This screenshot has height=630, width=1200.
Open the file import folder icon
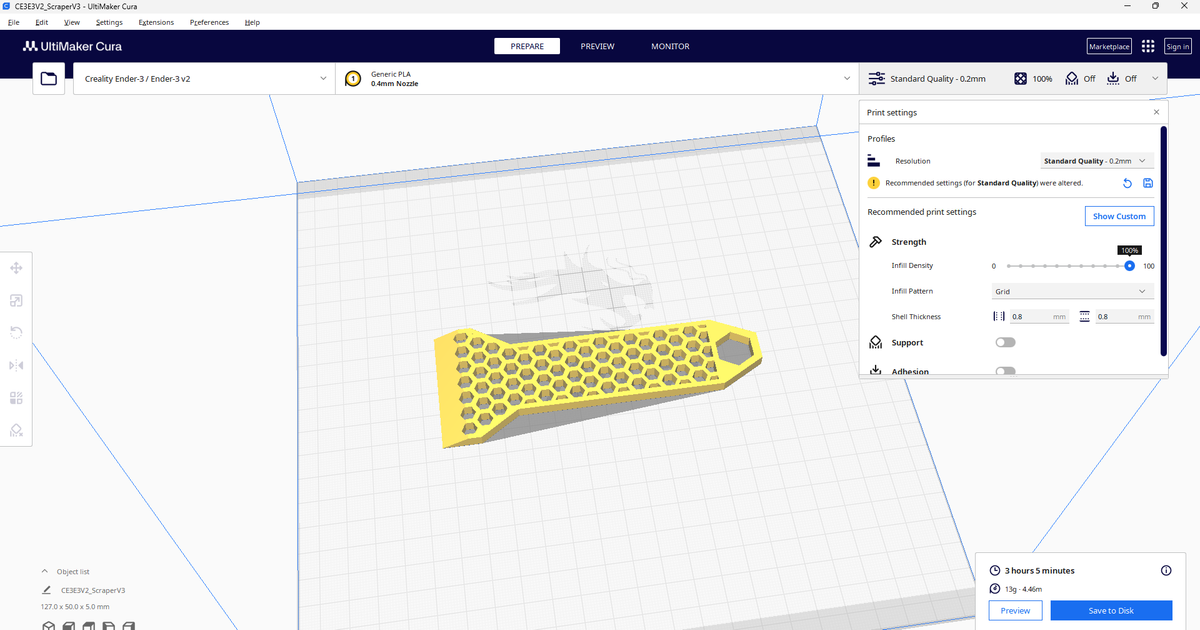pos(48,78)
